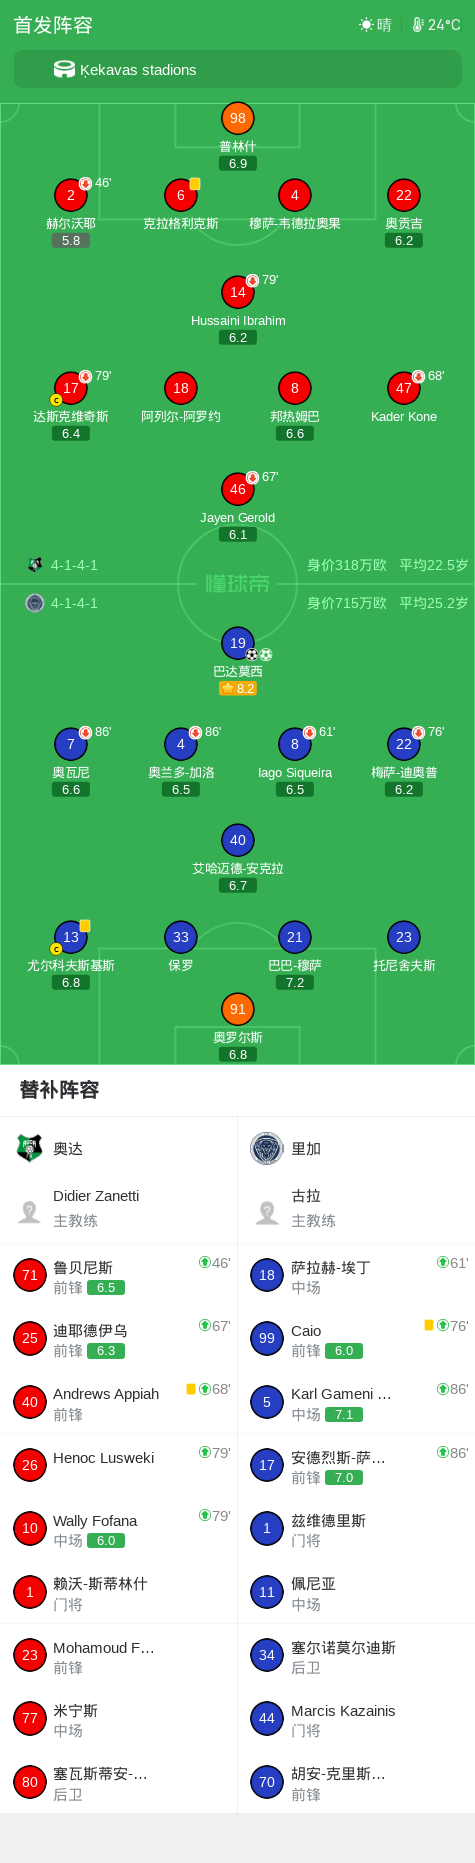
Task: Open the Riga team crest in substitutes
Action: [267, 1148]
